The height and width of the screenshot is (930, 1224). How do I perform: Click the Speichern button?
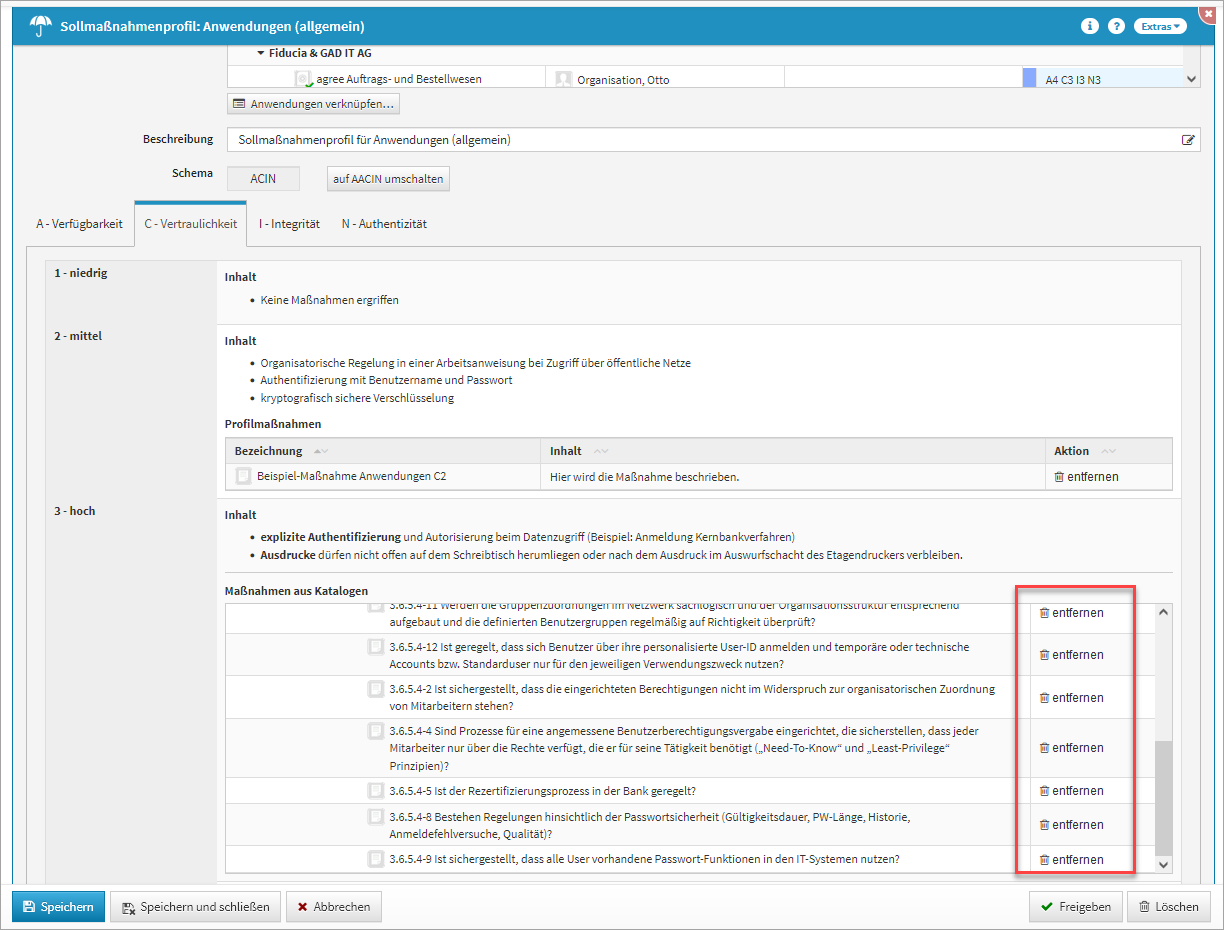coord(58,907)
